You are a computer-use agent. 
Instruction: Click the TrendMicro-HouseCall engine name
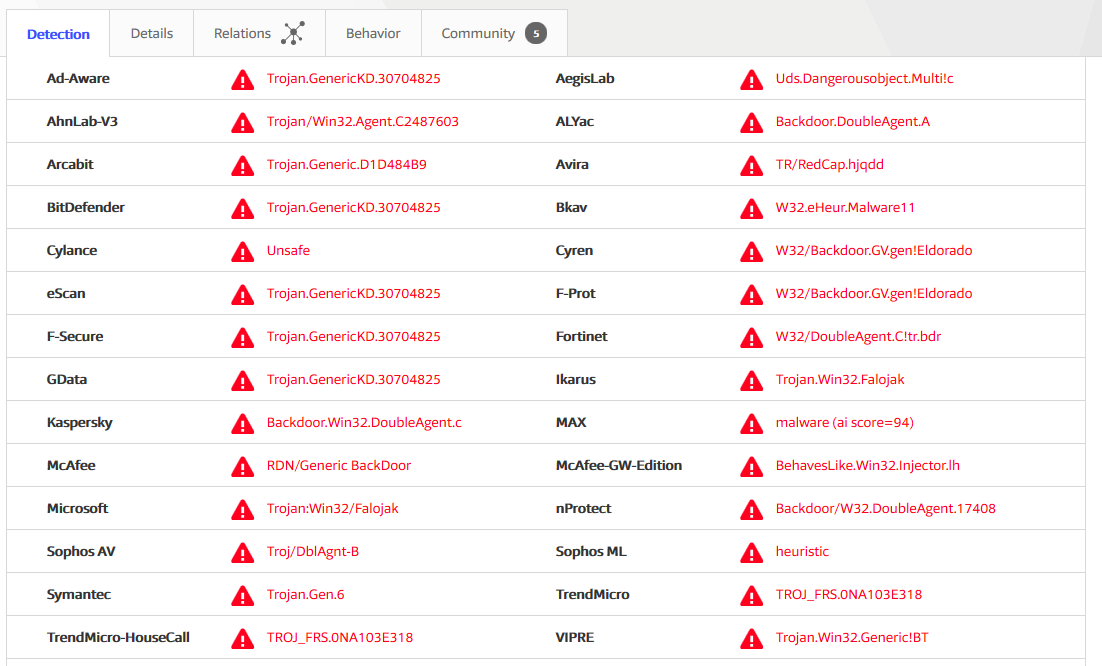[x=118, y=638]
